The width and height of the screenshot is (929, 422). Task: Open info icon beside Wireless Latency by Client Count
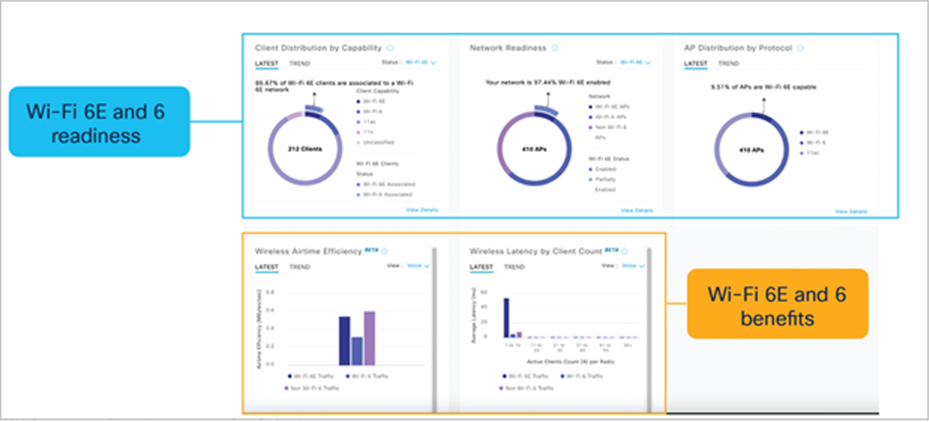[624, 251]
